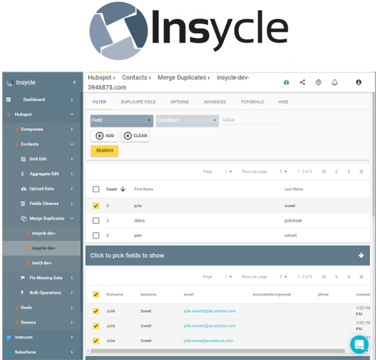Uncheck the julie sweet row checkbox
The image size is (376, 360).
(96, 206)
